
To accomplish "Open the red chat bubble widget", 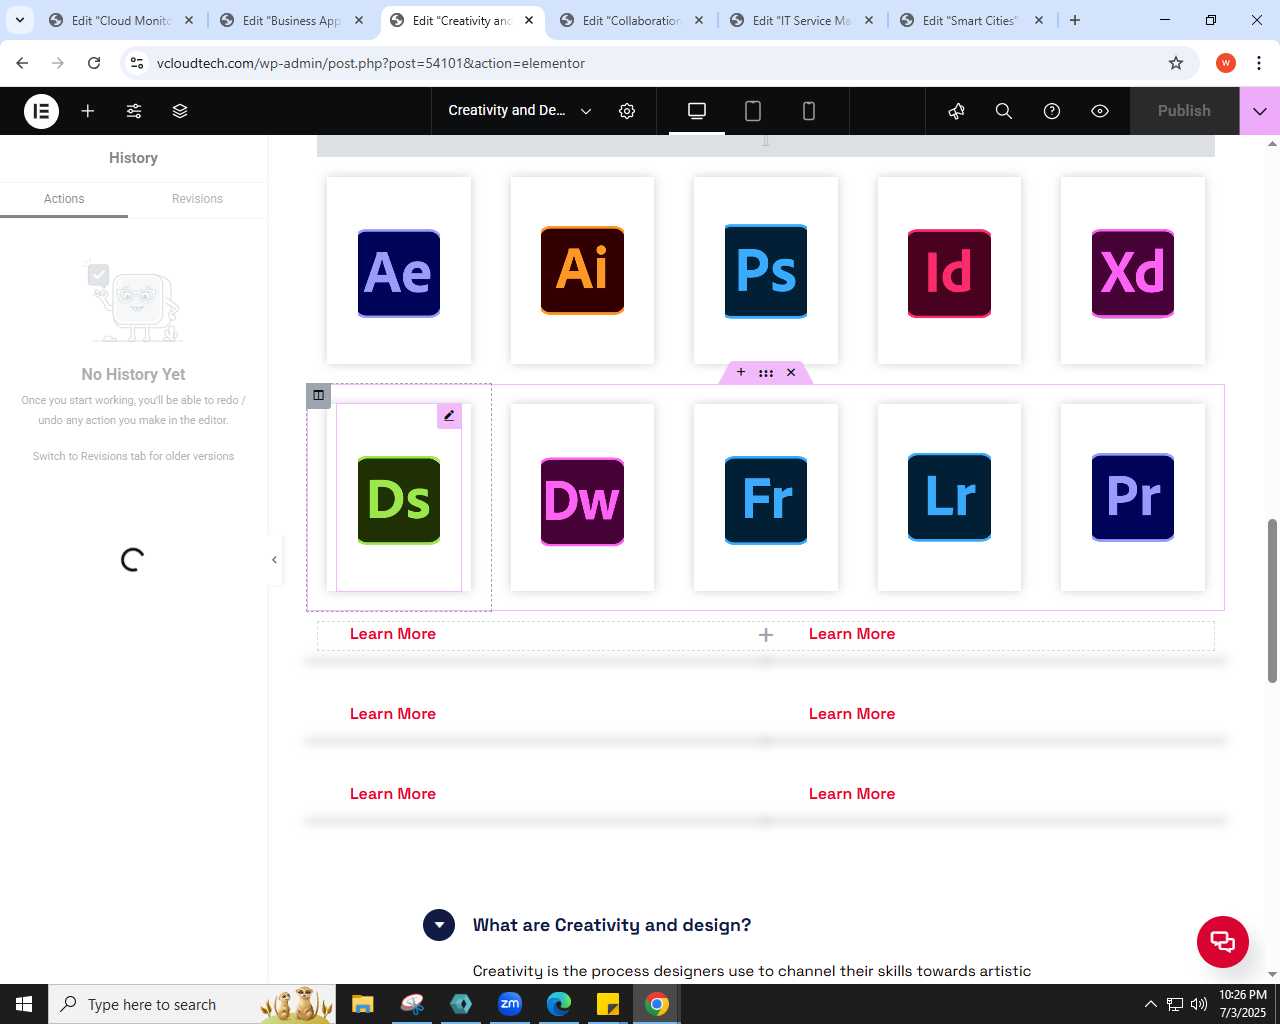I will pyautogui.click(x=1222, y=942).
